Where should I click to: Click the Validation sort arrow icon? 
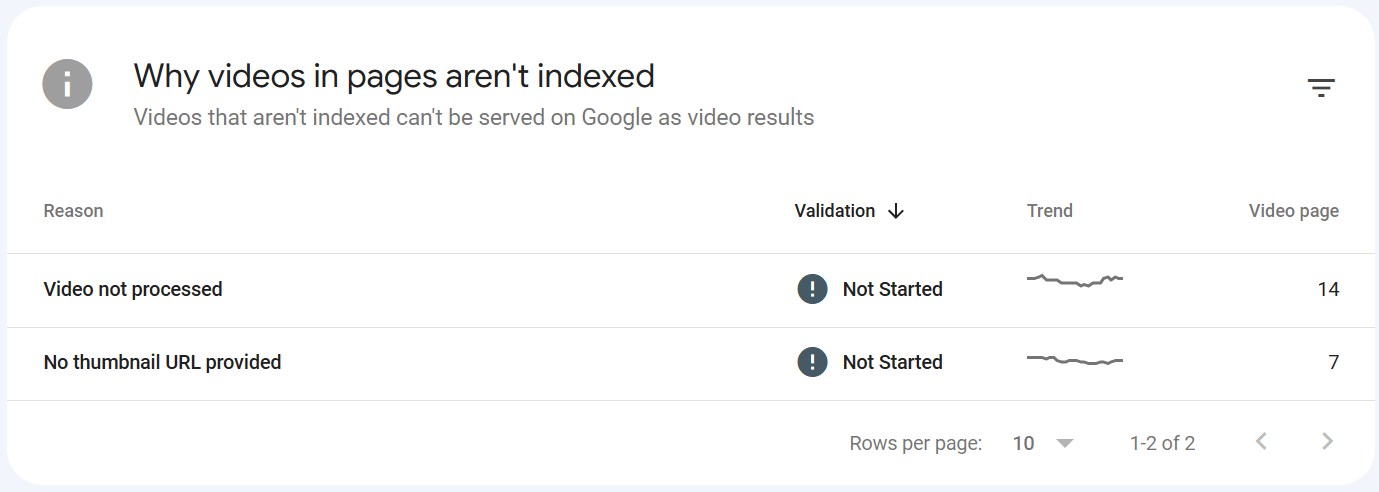click(896, 211)
